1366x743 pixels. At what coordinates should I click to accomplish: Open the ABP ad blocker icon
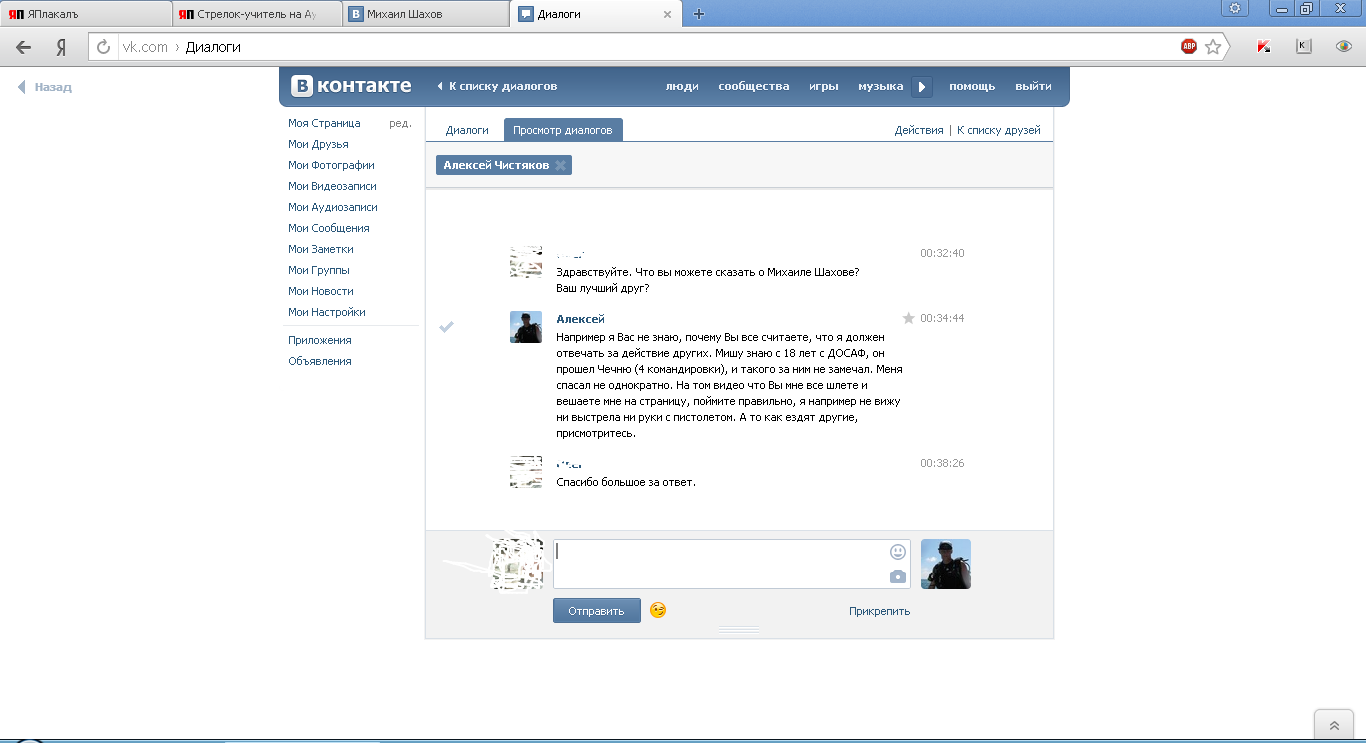point(1189,46)
